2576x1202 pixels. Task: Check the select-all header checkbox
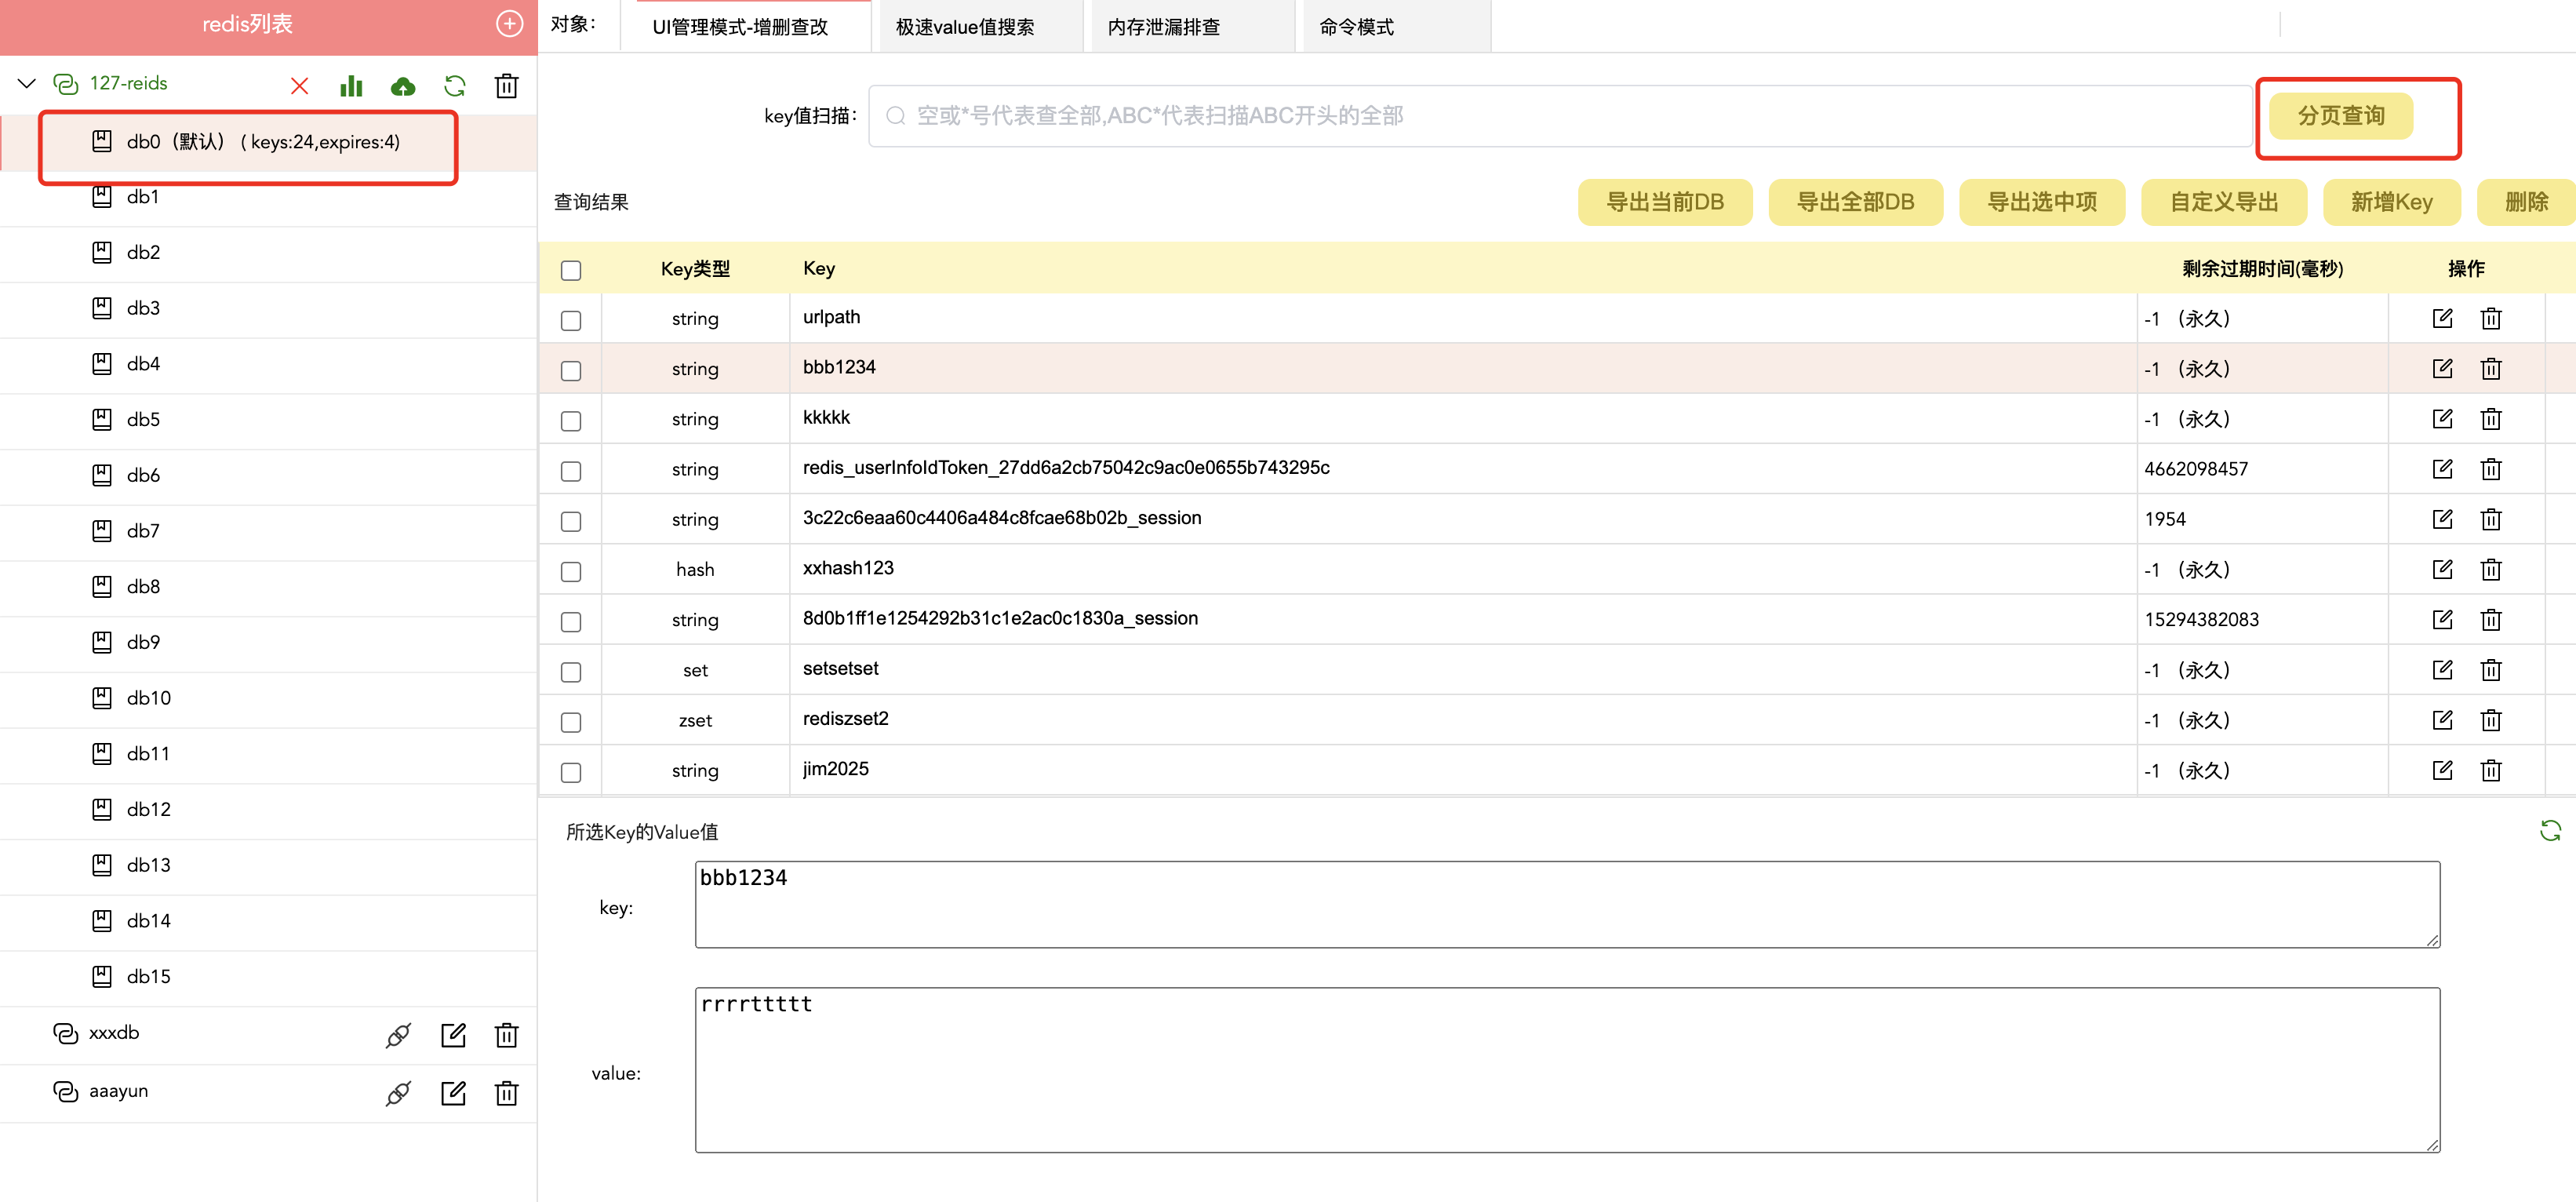571,270
